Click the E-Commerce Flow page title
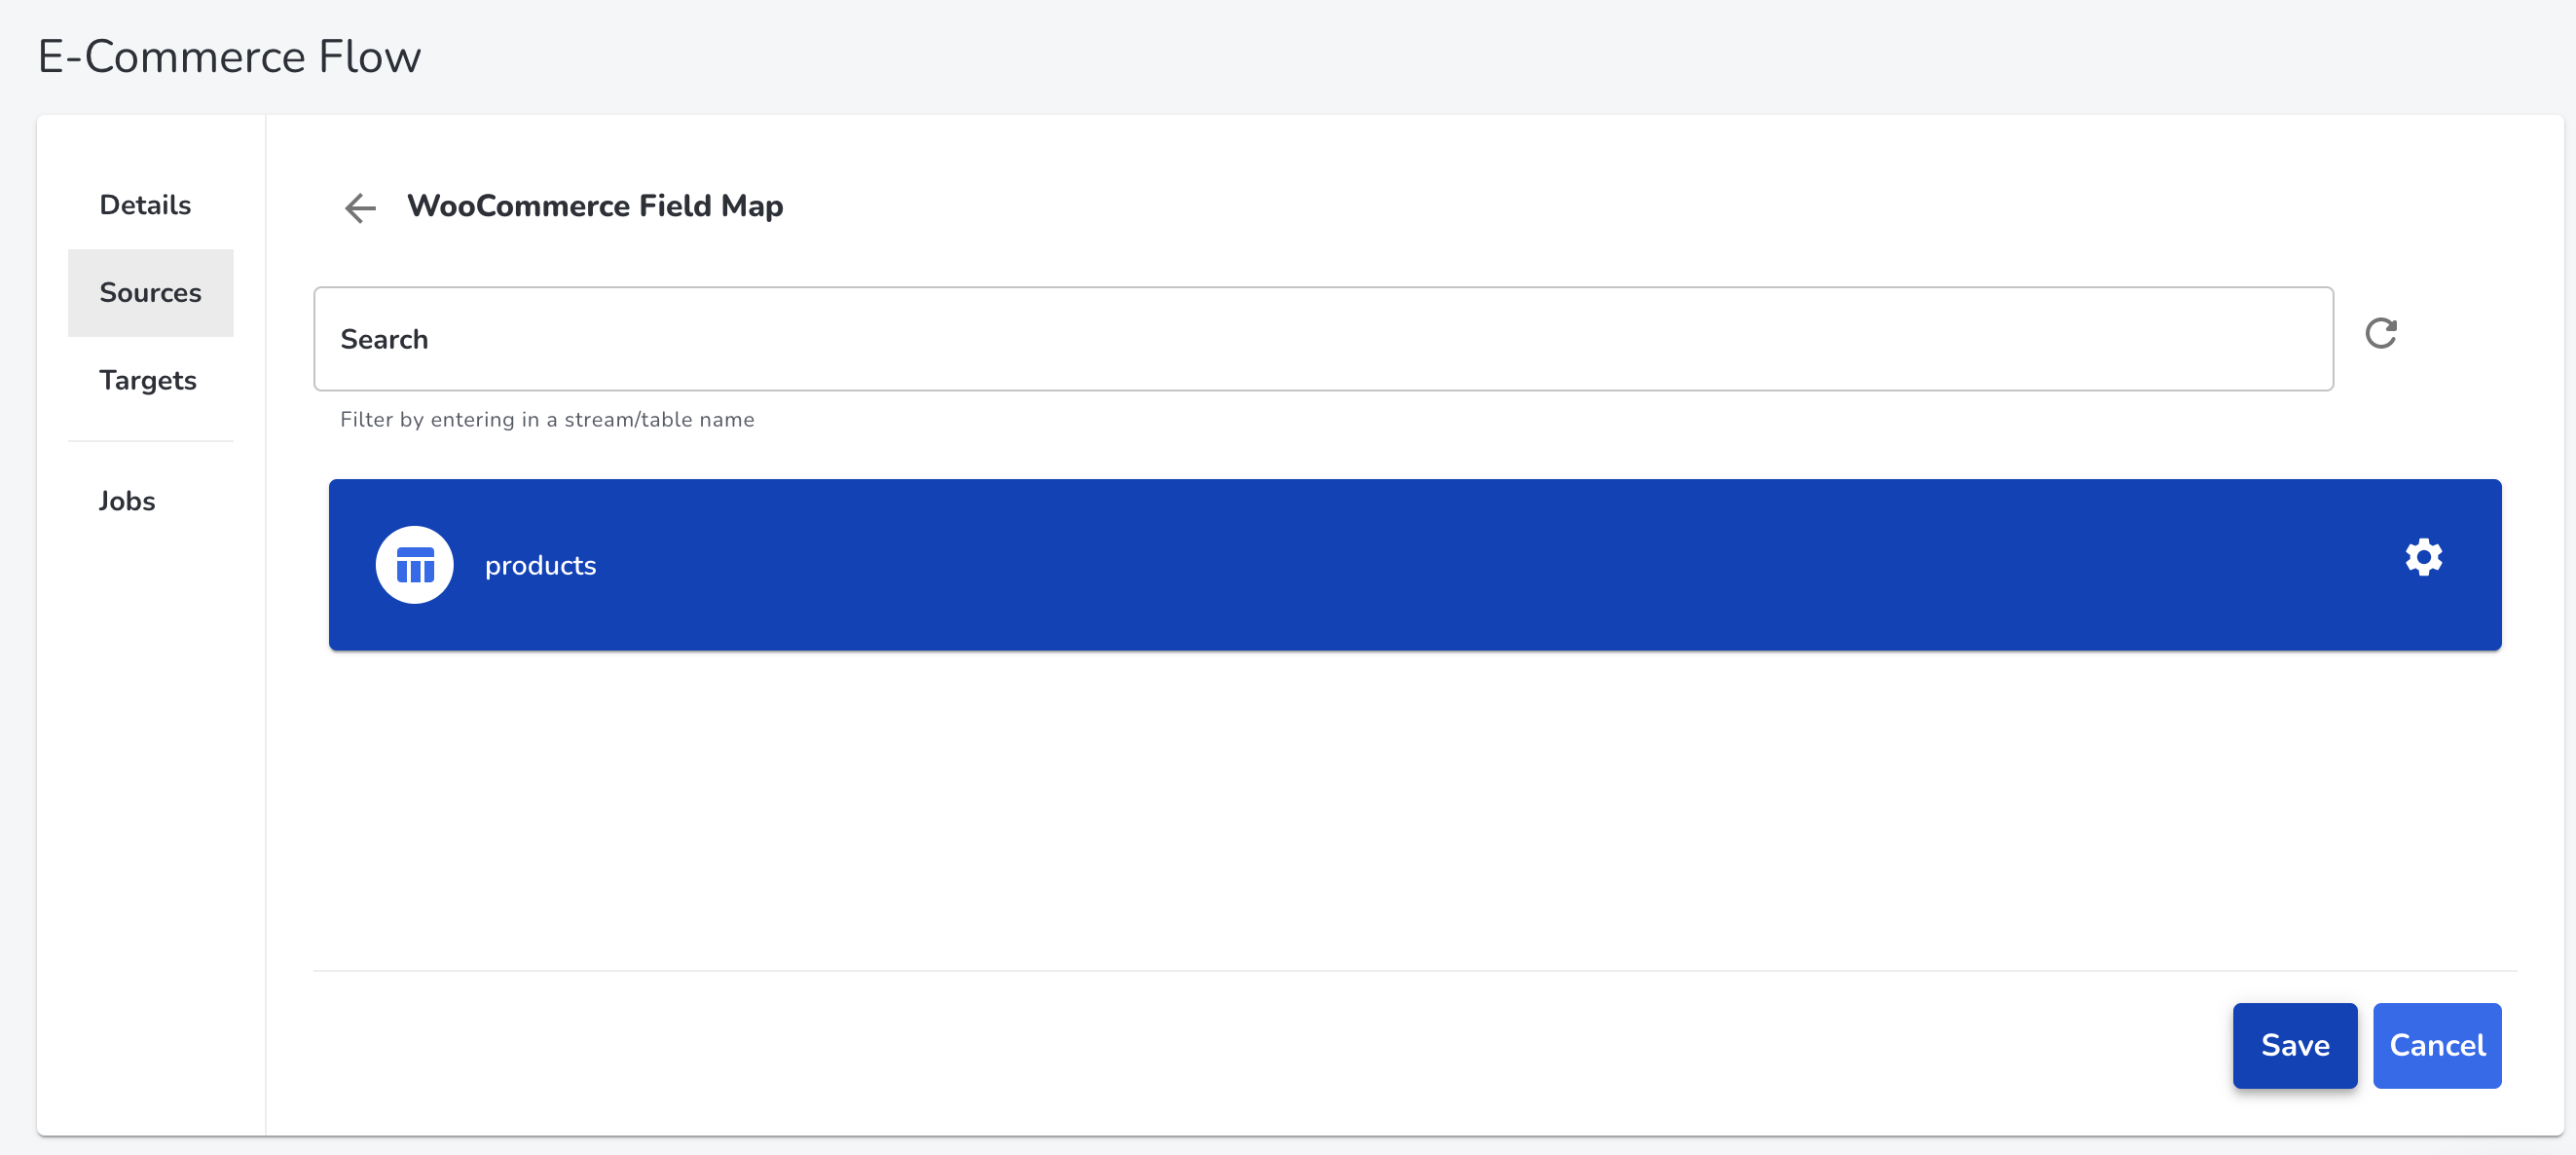 pyautogui.click(x=229, y=57)
